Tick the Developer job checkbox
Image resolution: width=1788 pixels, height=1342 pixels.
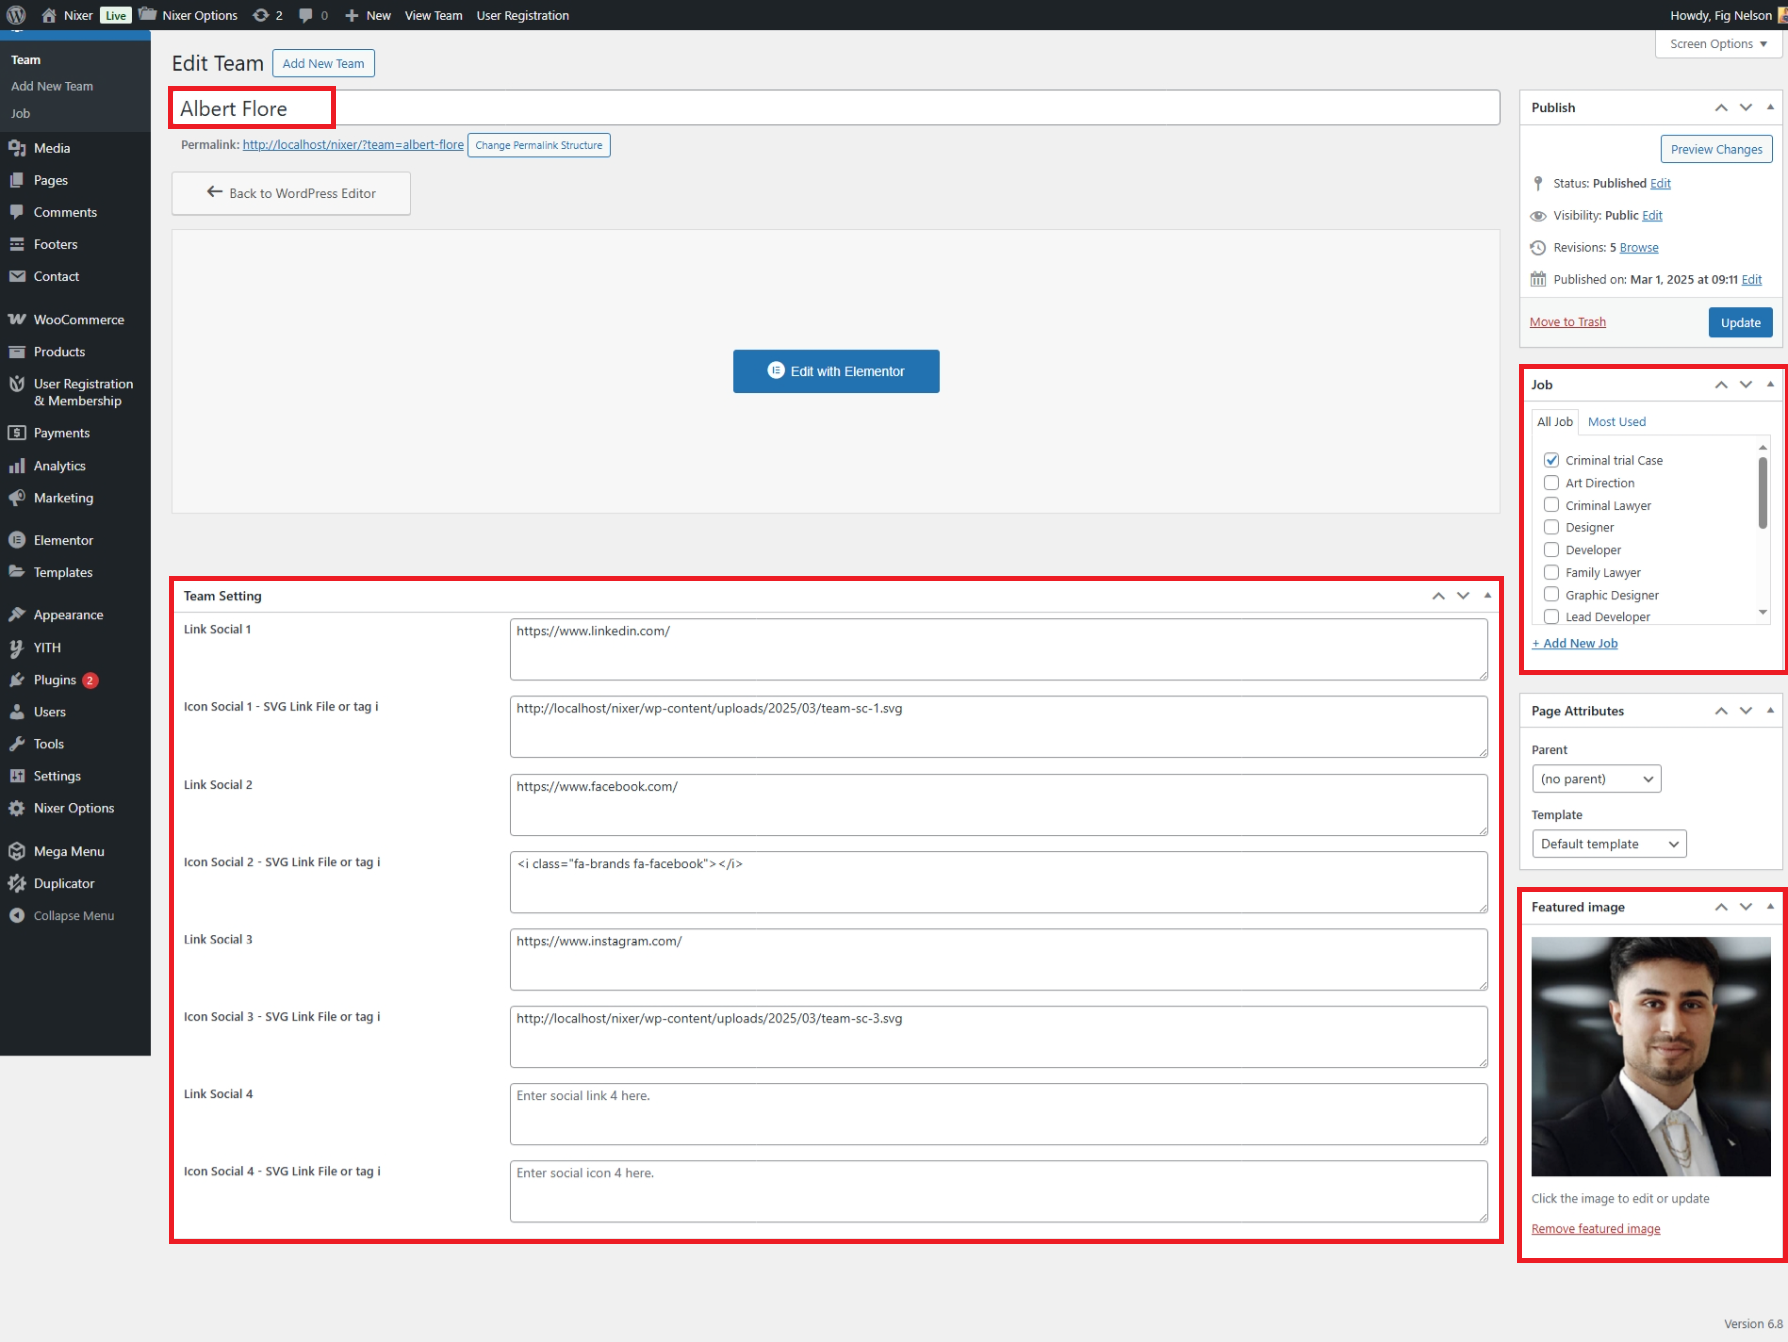pos(1551,550)
